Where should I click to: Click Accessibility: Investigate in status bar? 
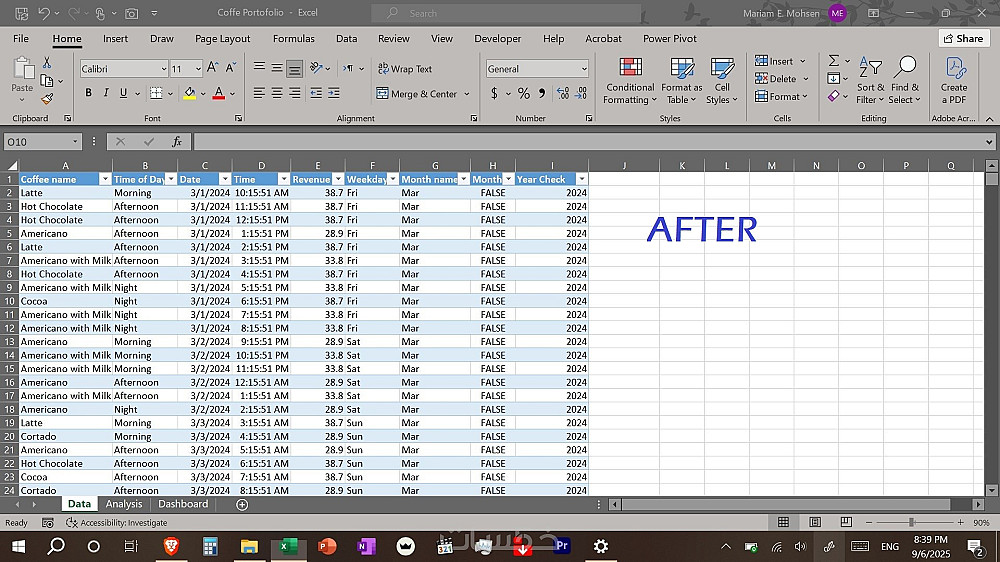[117, 523]
